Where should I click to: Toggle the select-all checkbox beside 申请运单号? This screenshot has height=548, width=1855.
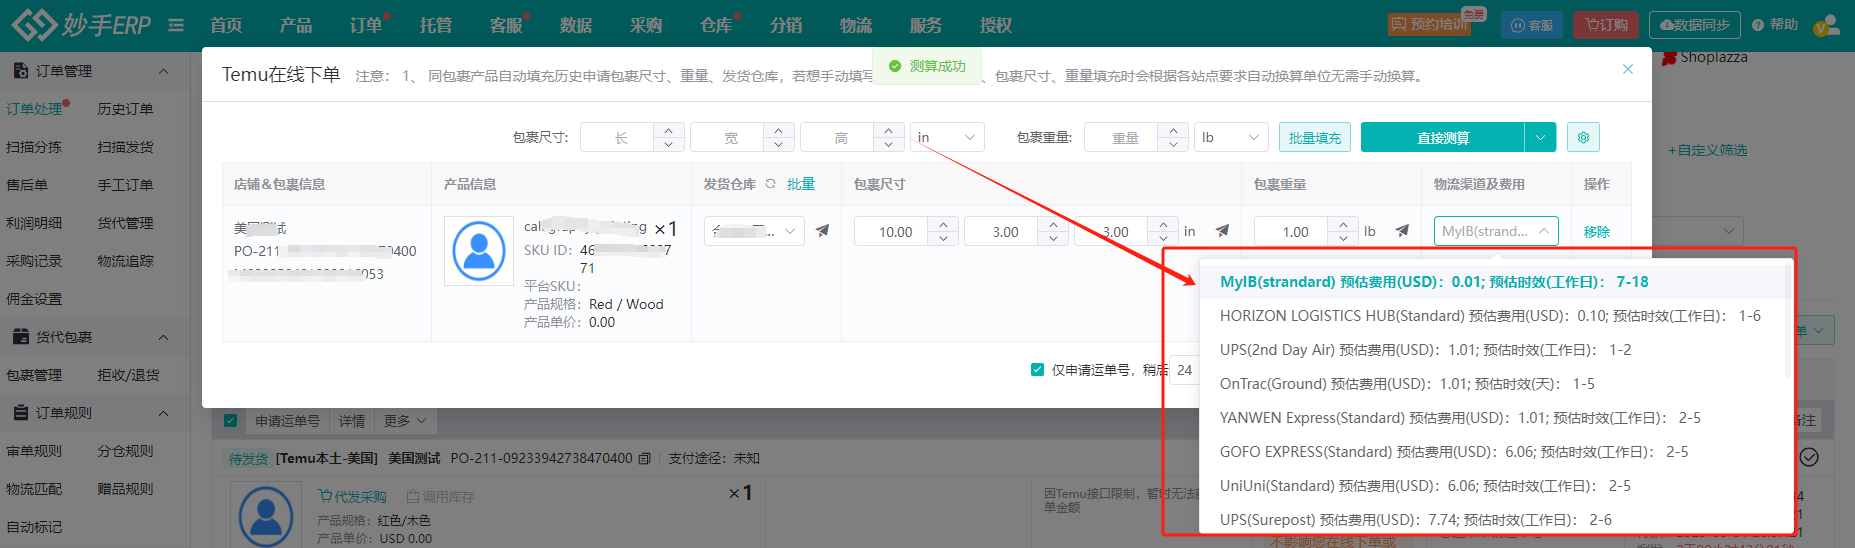pyautogui.click(x=230, y=421)
